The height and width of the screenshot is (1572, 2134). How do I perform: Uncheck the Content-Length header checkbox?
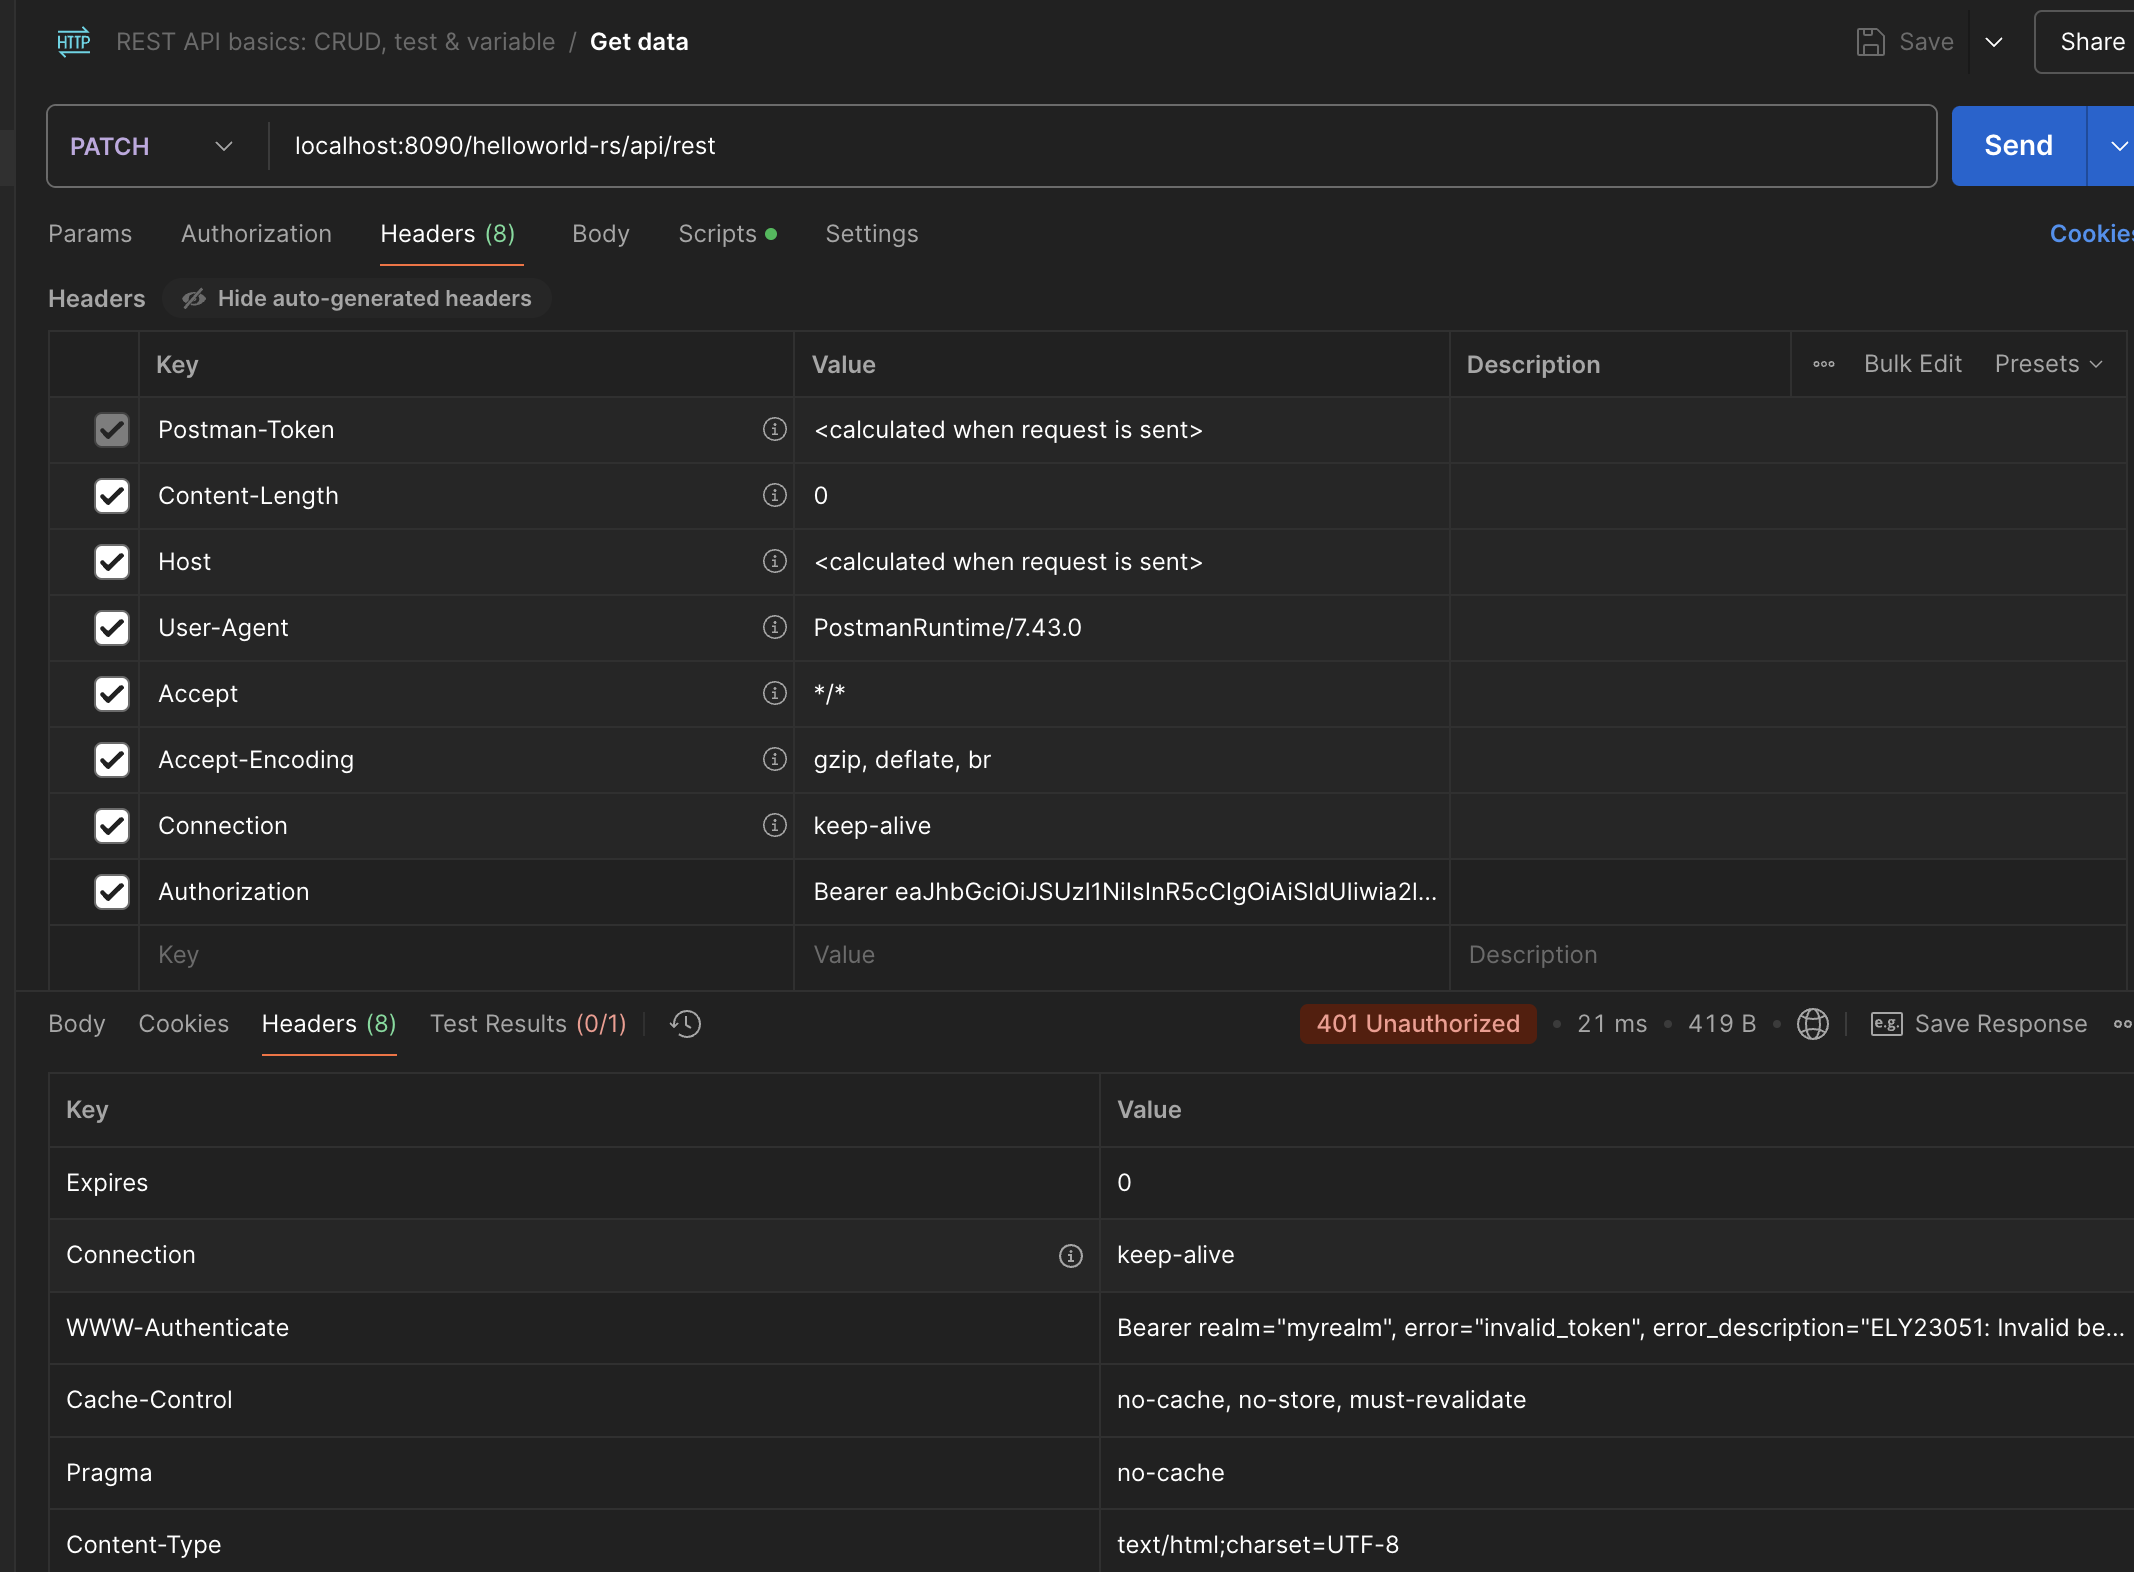(x=112, y=496)
